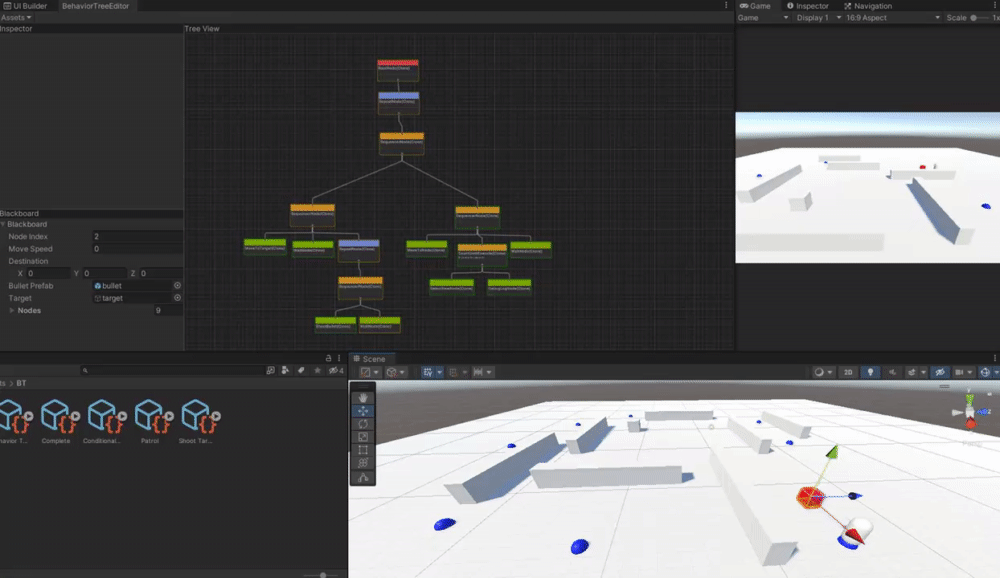Click the object picker for Bullet Prefab
The height and width of the screenshot is (578, 1000).
[177, 286]
